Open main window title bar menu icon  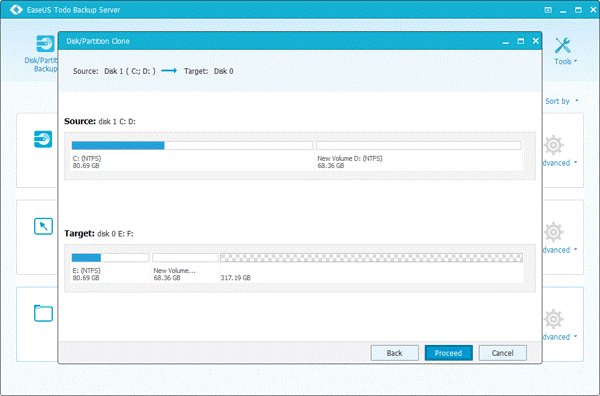tap(548, 10)
